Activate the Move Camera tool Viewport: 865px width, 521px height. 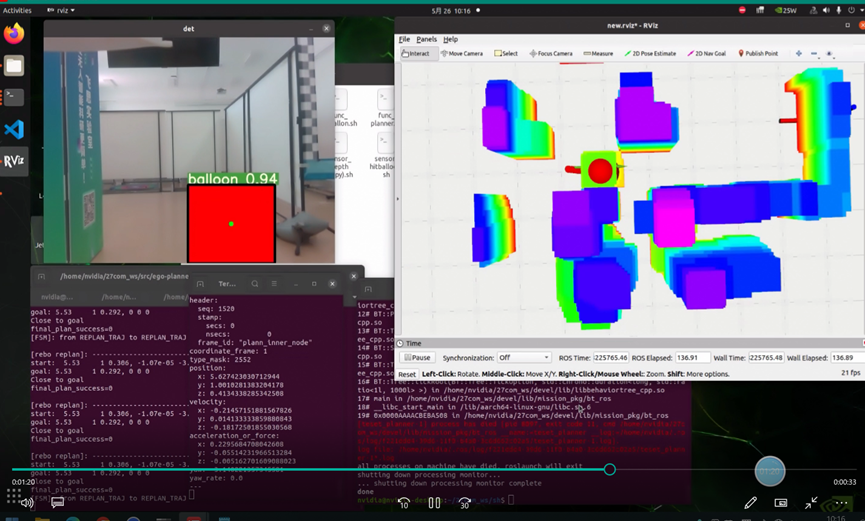(x=462, y=54)
